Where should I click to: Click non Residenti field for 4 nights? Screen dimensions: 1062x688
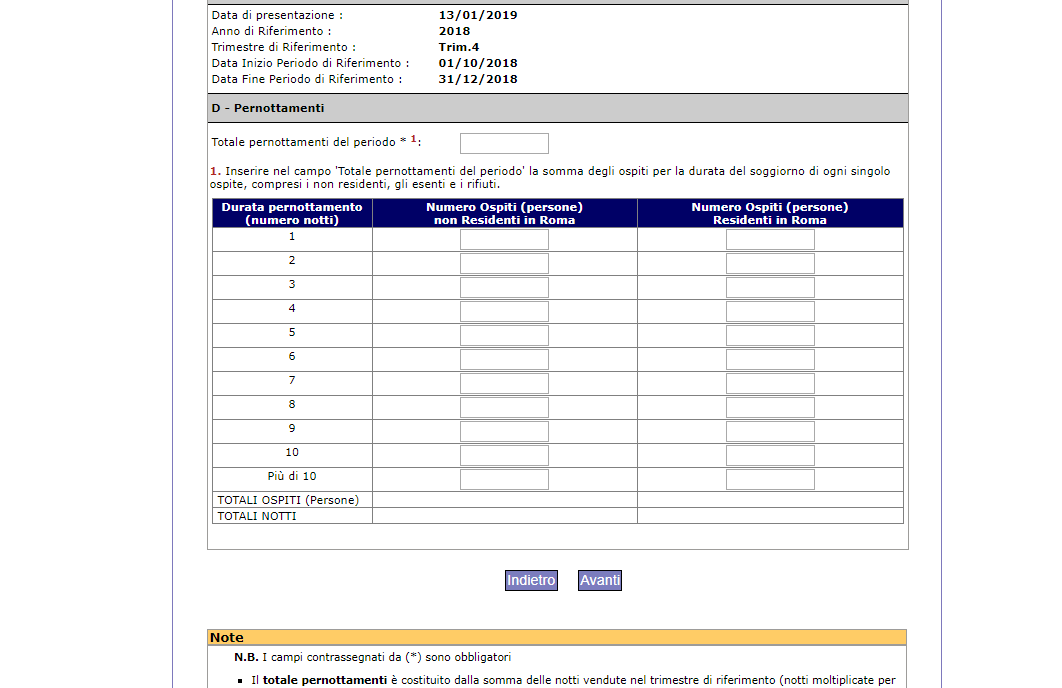tap(504, 312)
